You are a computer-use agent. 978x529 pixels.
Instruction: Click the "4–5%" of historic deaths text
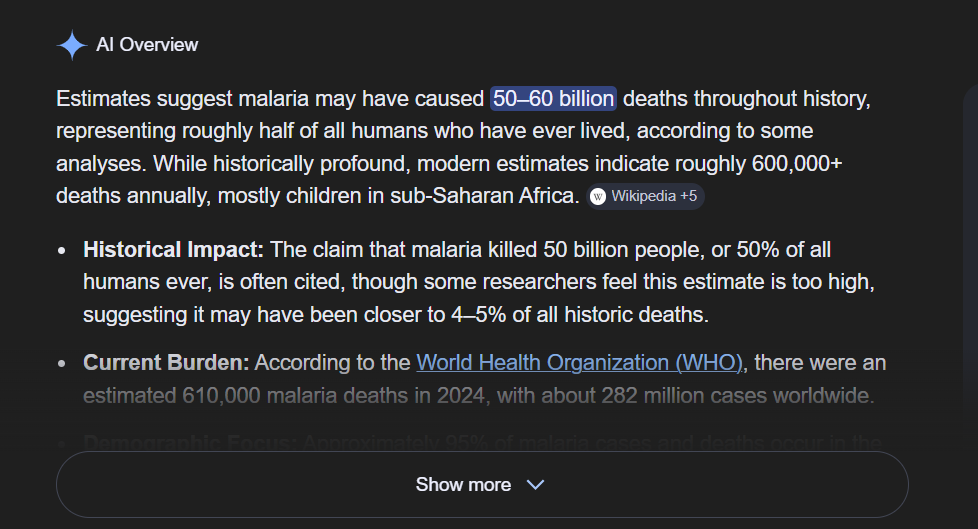pos(479,315)
